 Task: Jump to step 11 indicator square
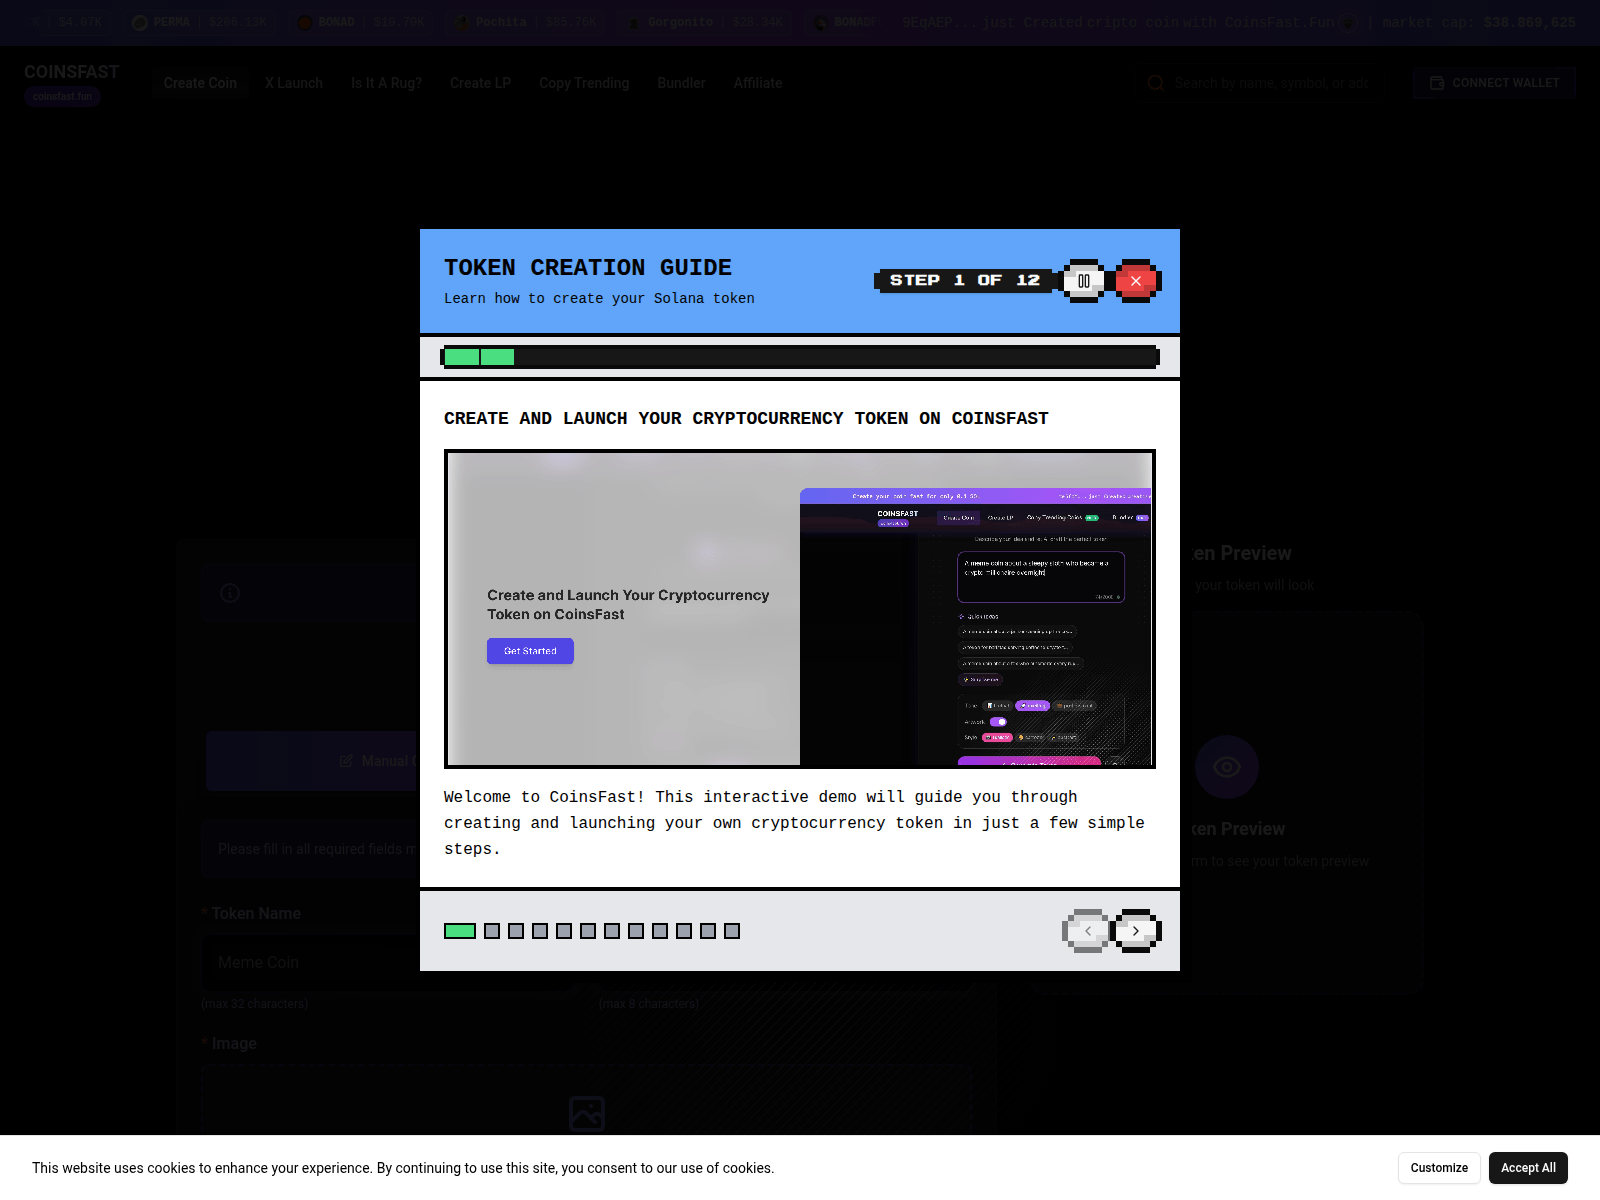708,931
